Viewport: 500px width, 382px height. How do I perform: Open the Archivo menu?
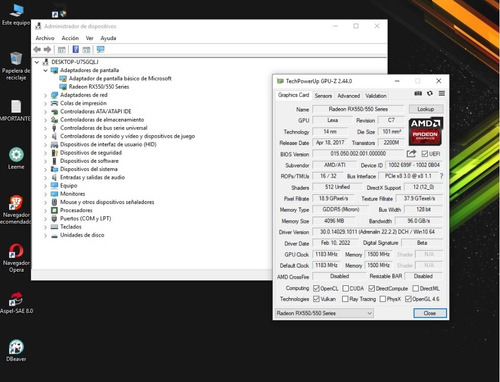[45, 38]
